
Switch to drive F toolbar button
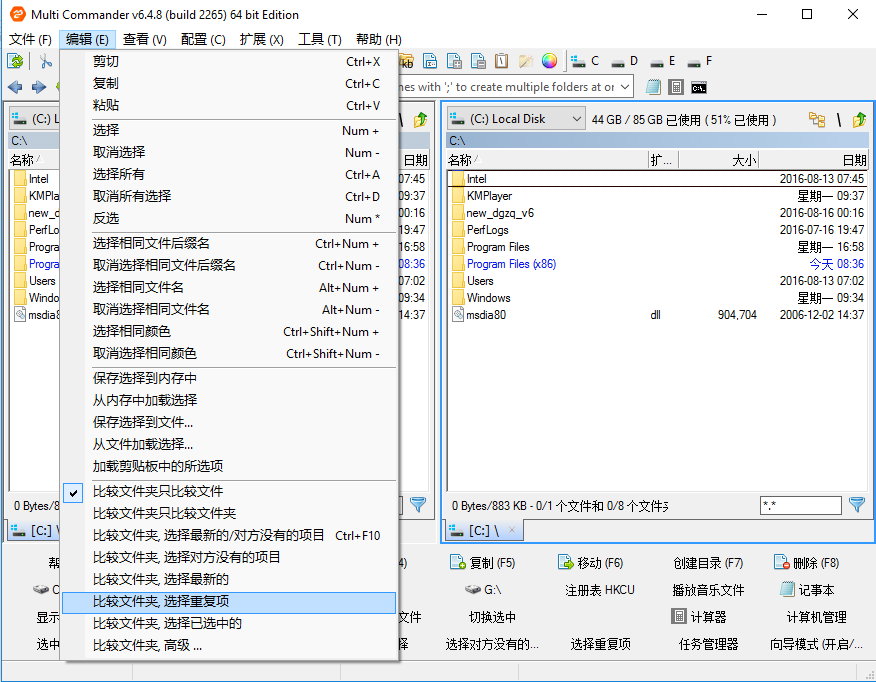700,61
